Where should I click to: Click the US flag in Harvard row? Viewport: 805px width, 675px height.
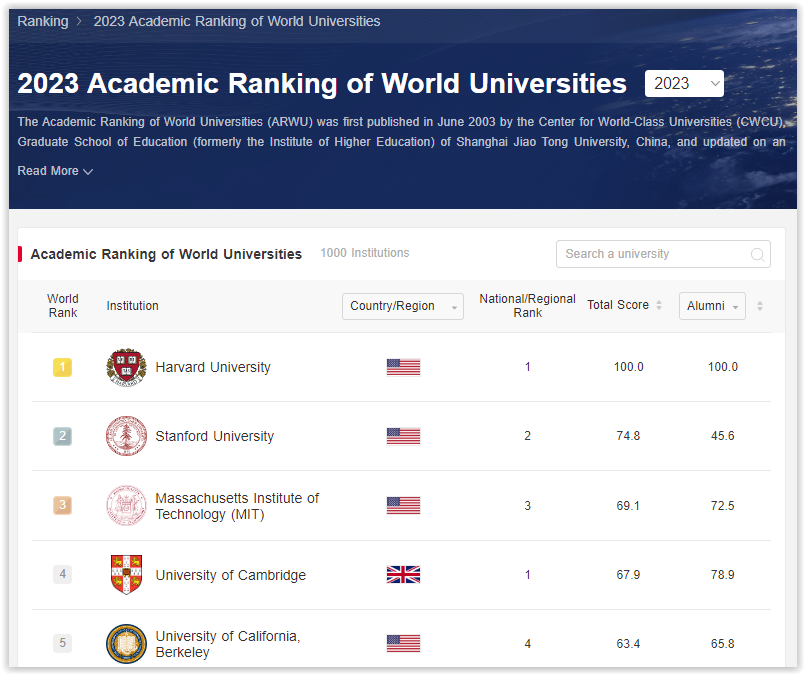[x=403, y=367]
